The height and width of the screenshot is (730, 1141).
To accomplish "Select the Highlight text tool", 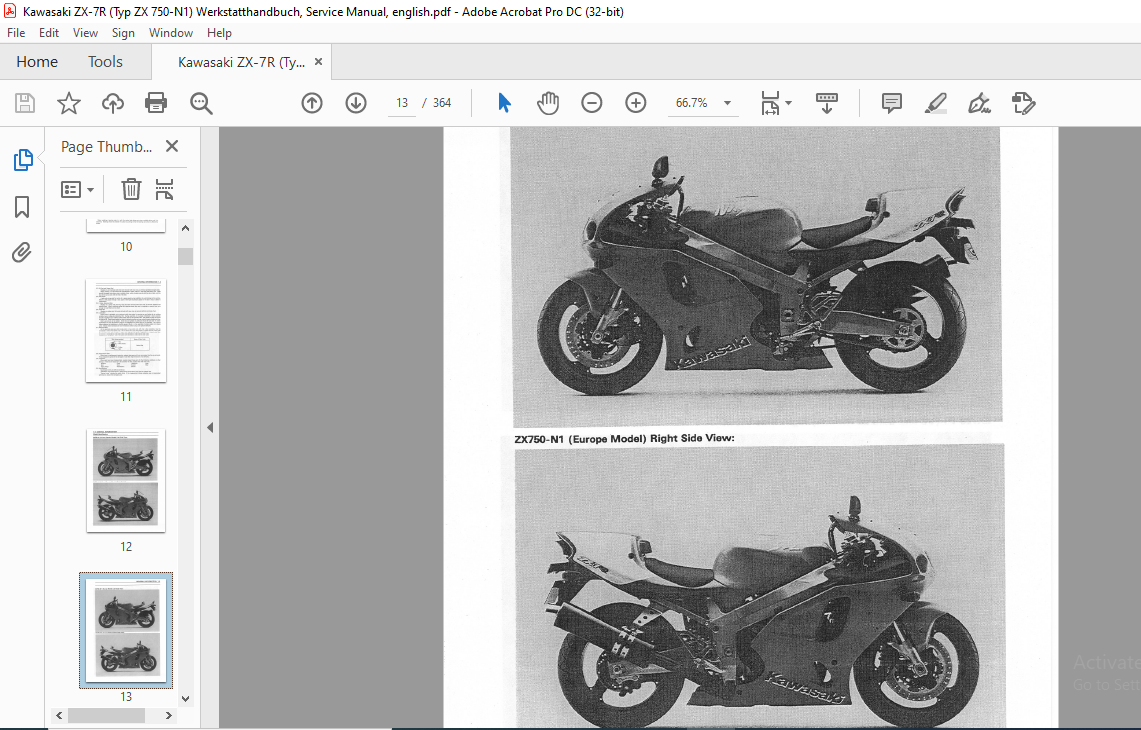I will 936,103.
